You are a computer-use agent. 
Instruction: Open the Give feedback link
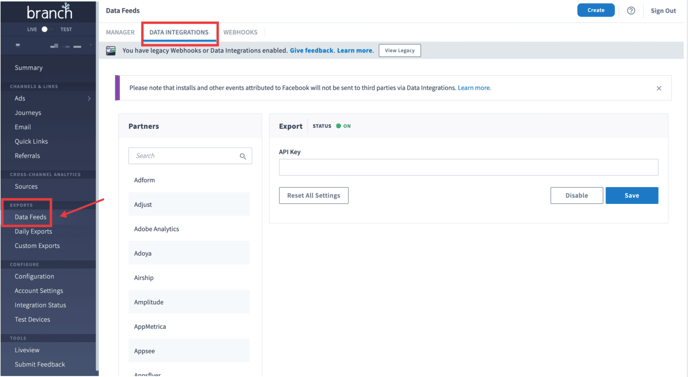(x=312, y=50)
